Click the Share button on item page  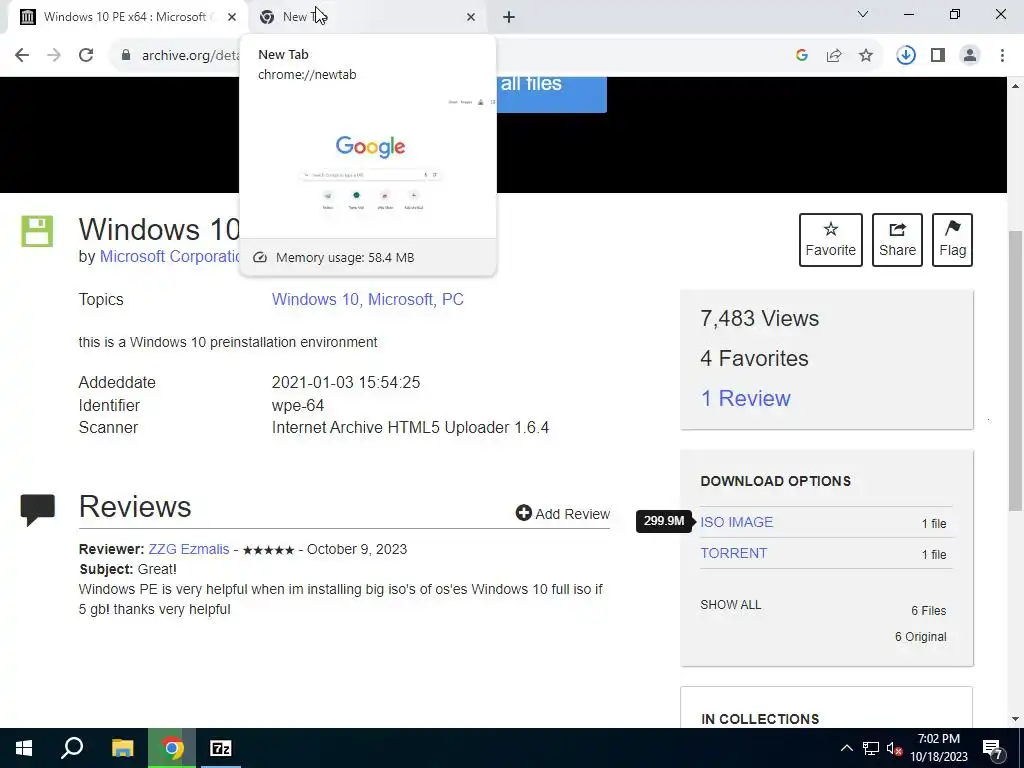click(897, 240)
